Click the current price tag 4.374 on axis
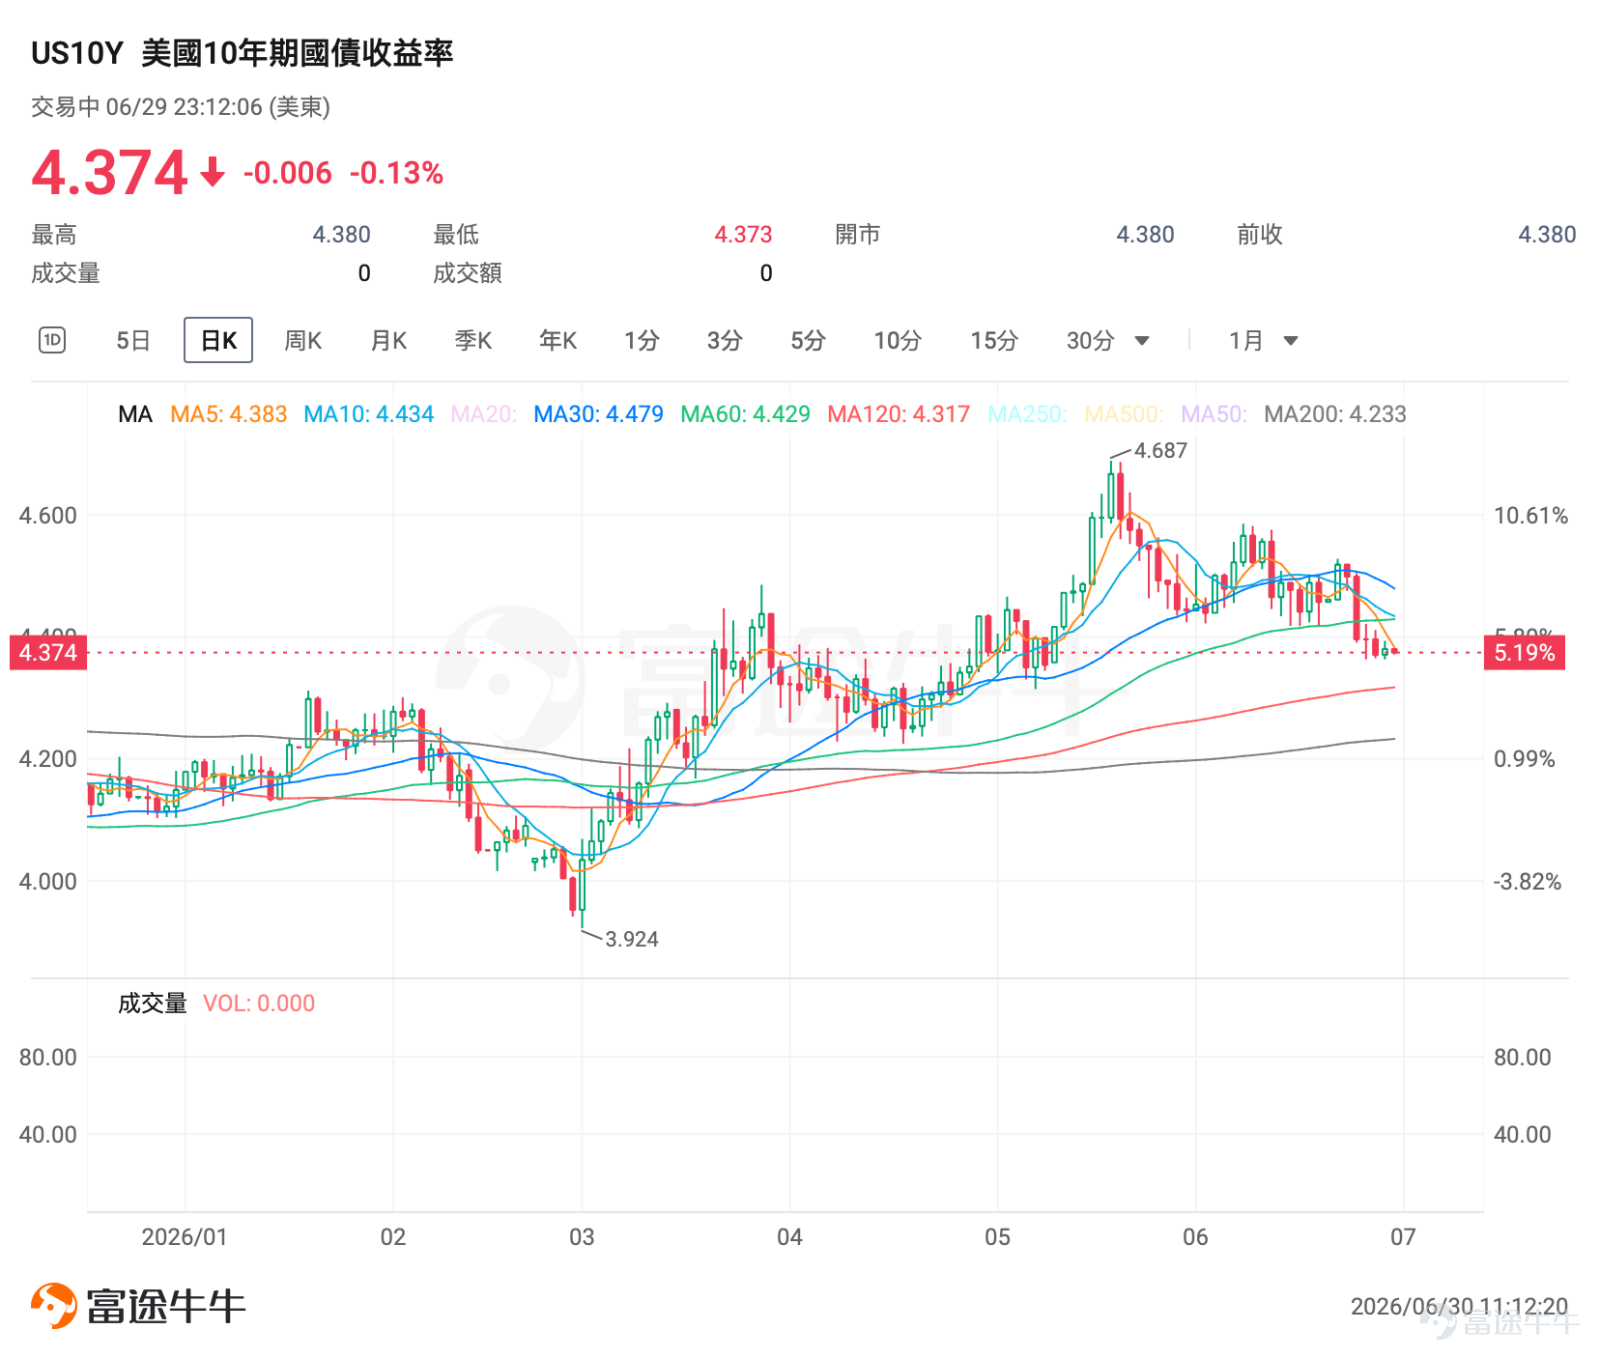The height and width of the screenshot is (1358, 1600). pos(48,653)
